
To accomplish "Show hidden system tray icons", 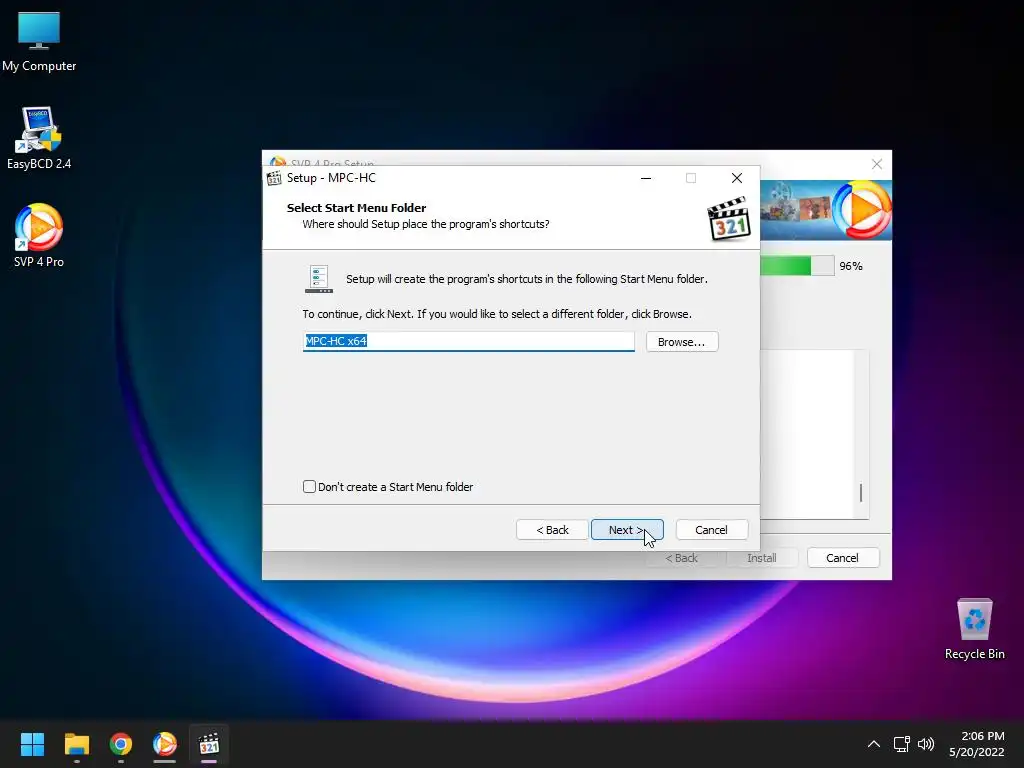I will (x=873, y=744).
